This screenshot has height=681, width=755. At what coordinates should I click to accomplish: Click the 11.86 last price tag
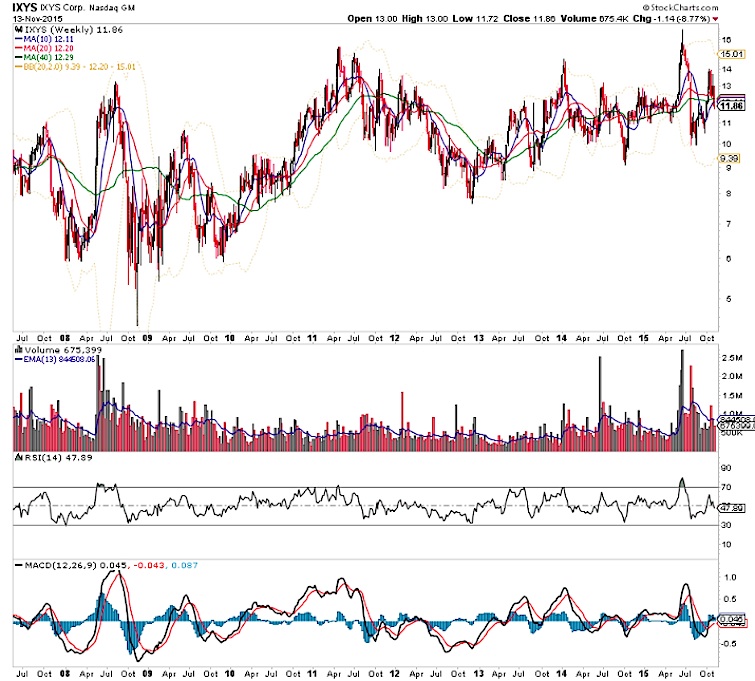(x=732, y=106)
